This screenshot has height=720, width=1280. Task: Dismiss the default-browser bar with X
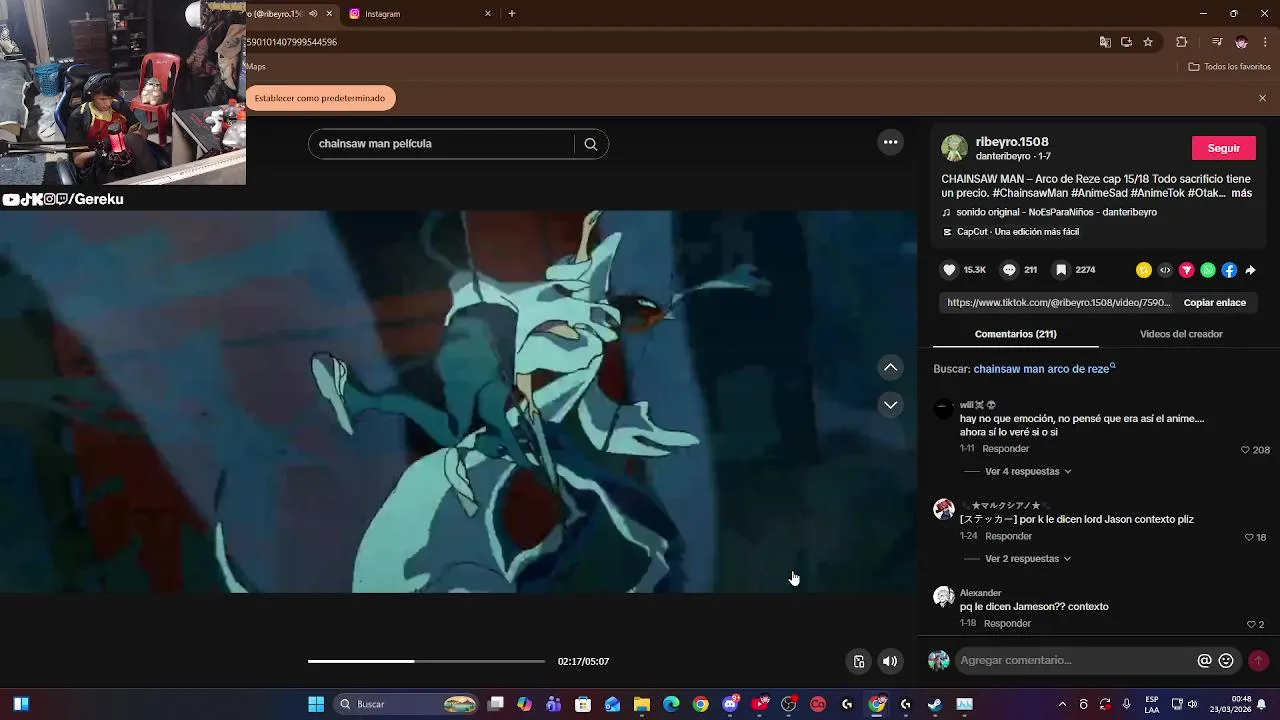coord(1262,98)
